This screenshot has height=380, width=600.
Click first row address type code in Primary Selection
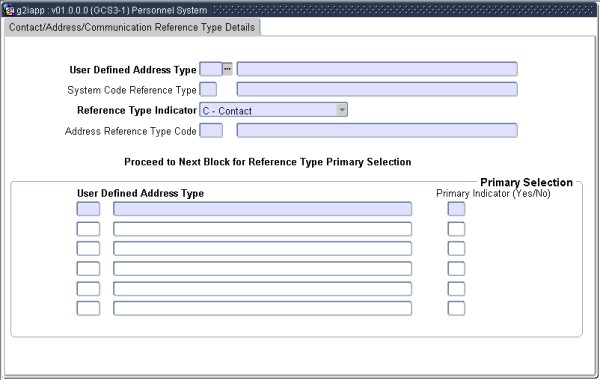[x=88, y=209]
